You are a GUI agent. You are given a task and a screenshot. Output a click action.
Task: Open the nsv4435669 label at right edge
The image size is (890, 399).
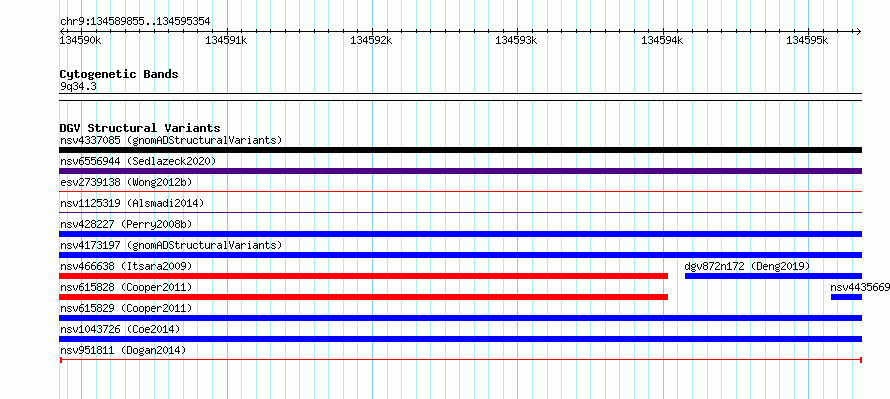tap(860, 287)
